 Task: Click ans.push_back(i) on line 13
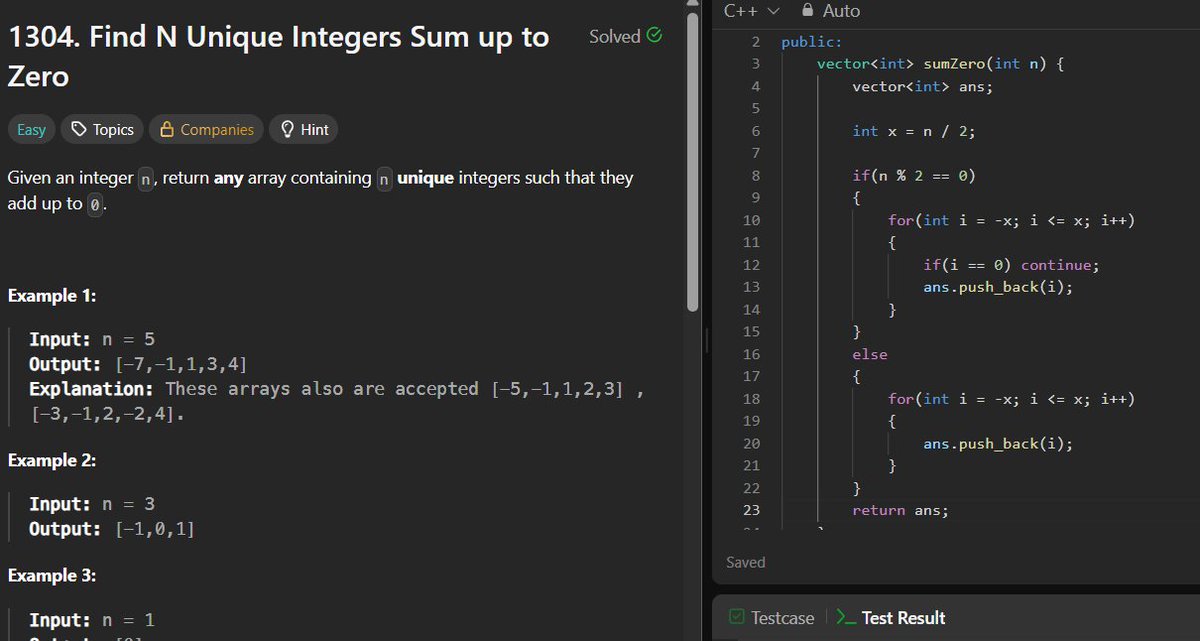(997, 288)
